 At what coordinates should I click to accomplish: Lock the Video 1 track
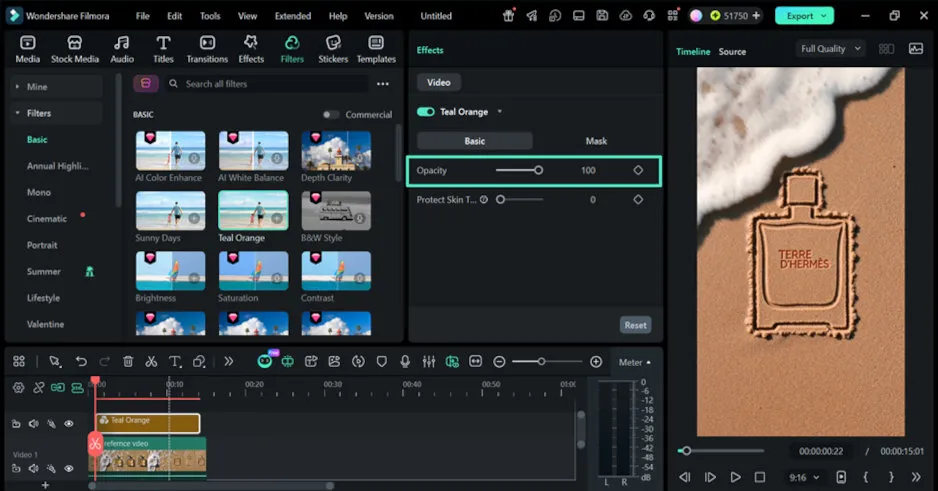click(x=16, y=469)
